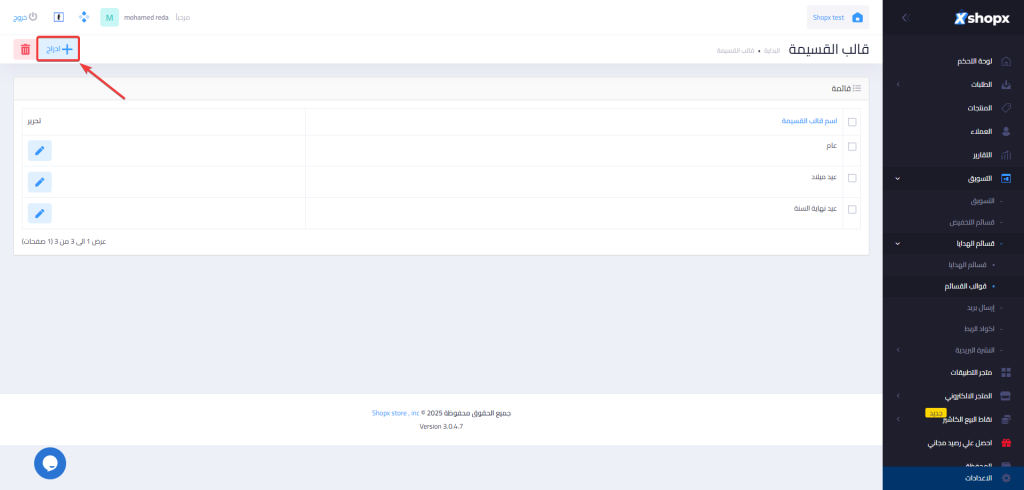Edit the عام voucher template
Viewport: 1024px width, 490px height.
coord(39,151)
